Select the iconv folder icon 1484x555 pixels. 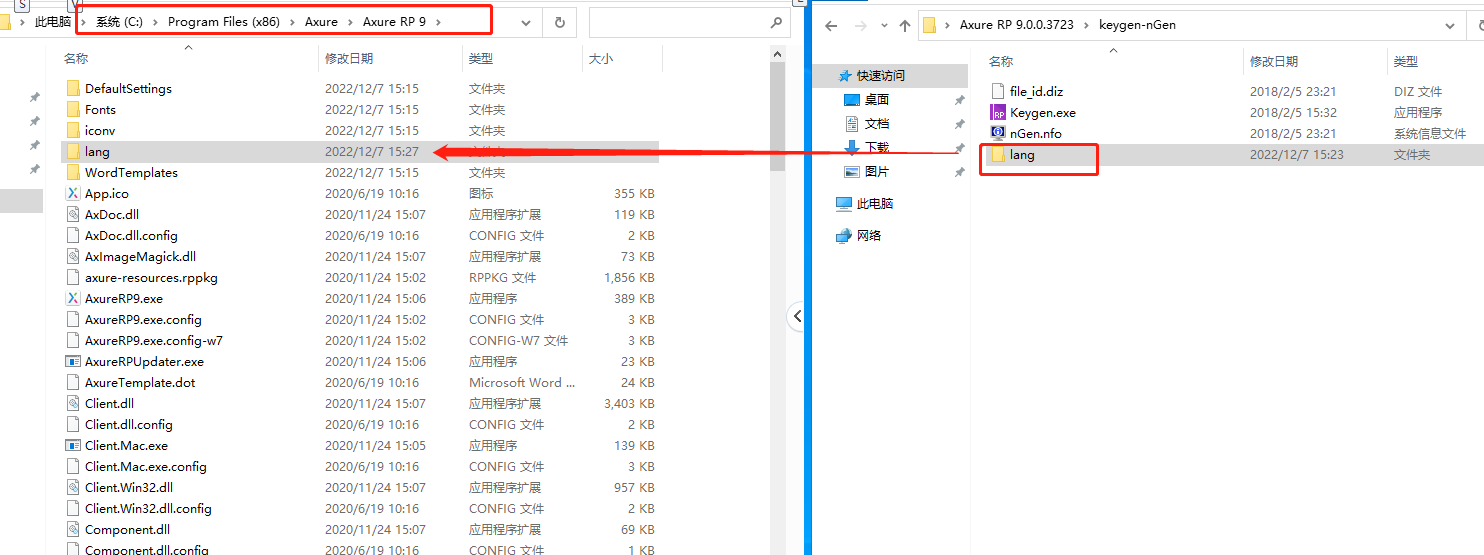pyautogui.click(x=73, y=130)
